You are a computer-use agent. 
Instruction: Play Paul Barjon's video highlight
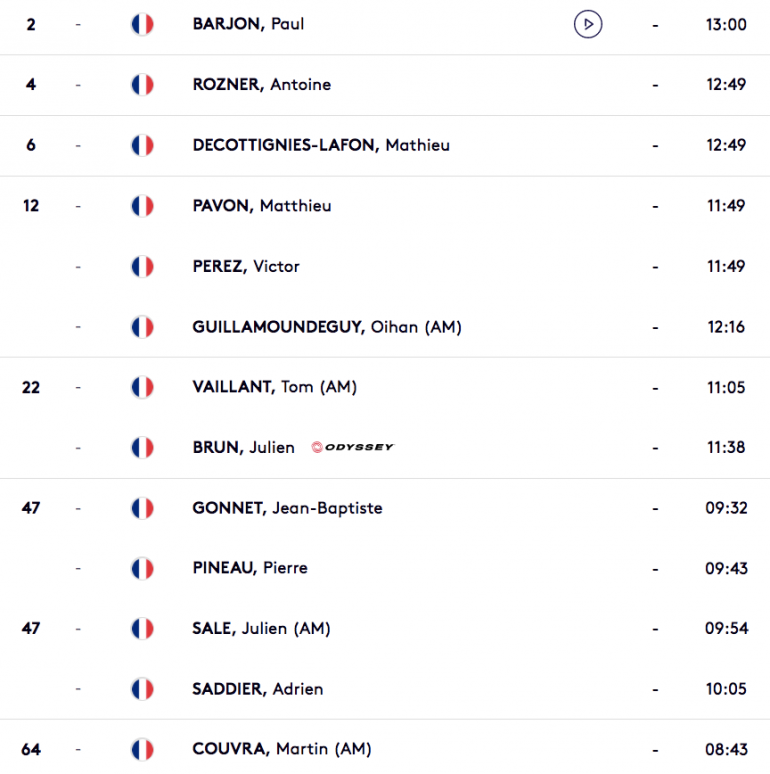click(x=588, y=24)
